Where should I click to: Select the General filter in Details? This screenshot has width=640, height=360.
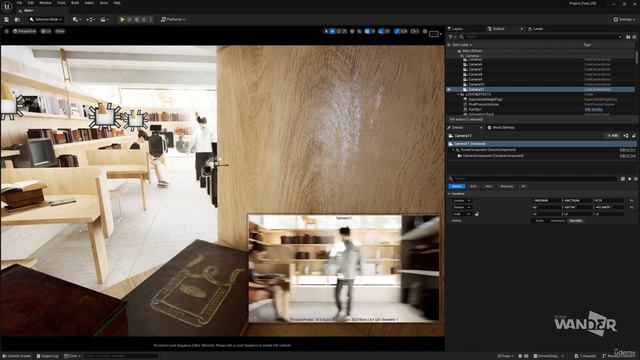tap(456, 187)
